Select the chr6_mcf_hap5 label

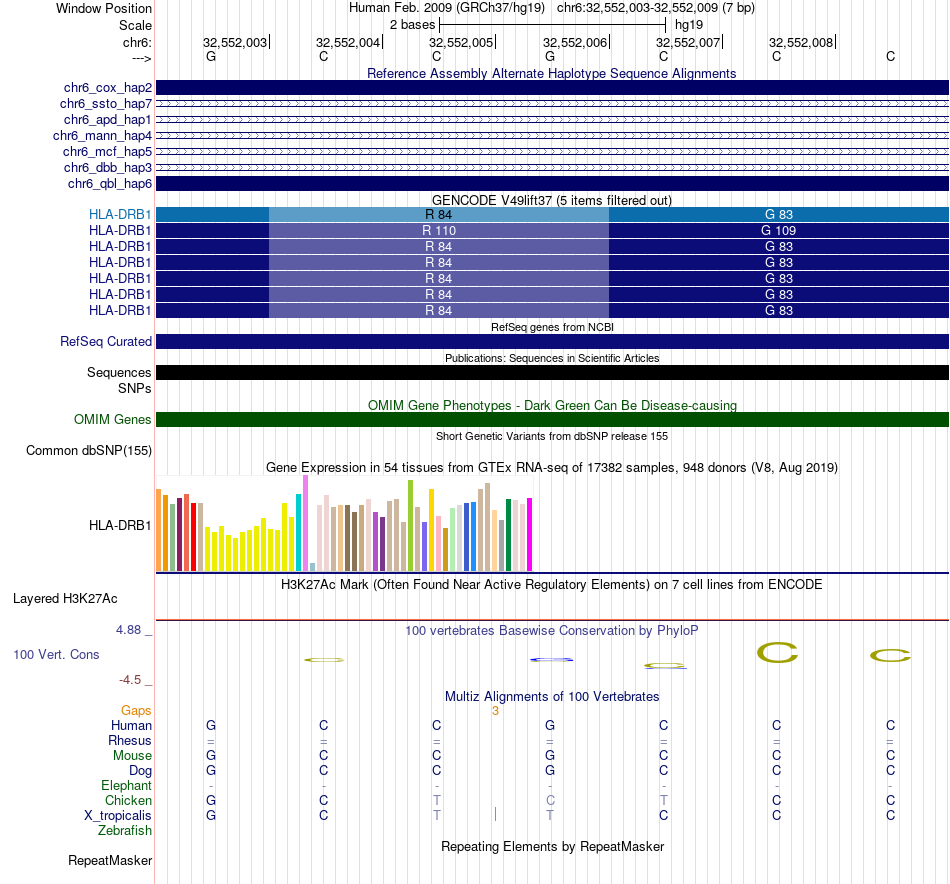(x=107, y=151)
